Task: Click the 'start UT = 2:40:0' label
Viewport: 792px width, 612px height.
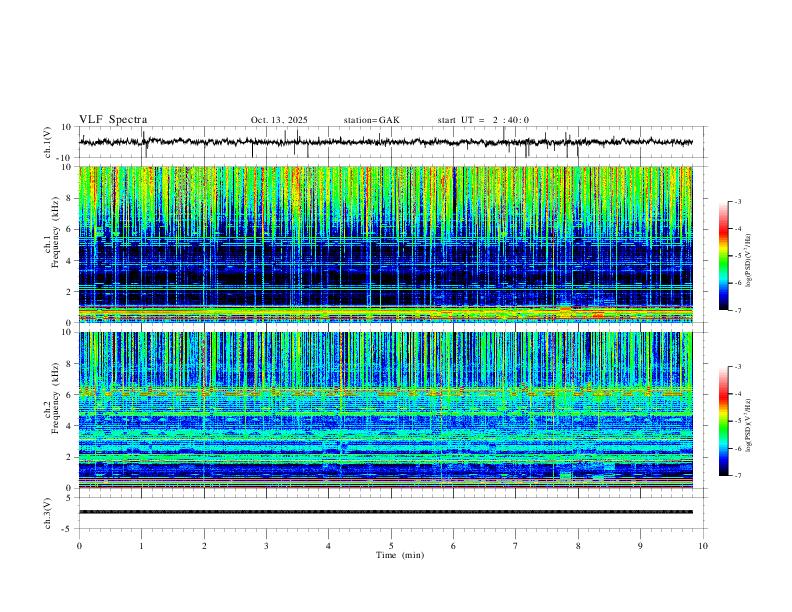Action: 483,120
